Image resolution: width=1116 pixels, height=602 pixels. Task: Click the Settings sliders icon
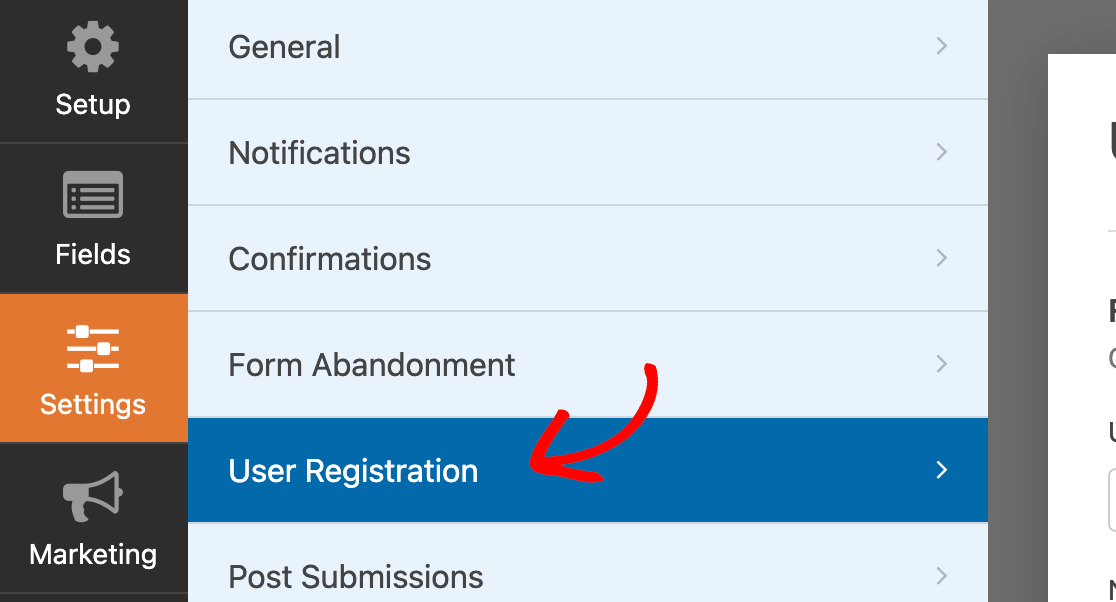(93, 347)
